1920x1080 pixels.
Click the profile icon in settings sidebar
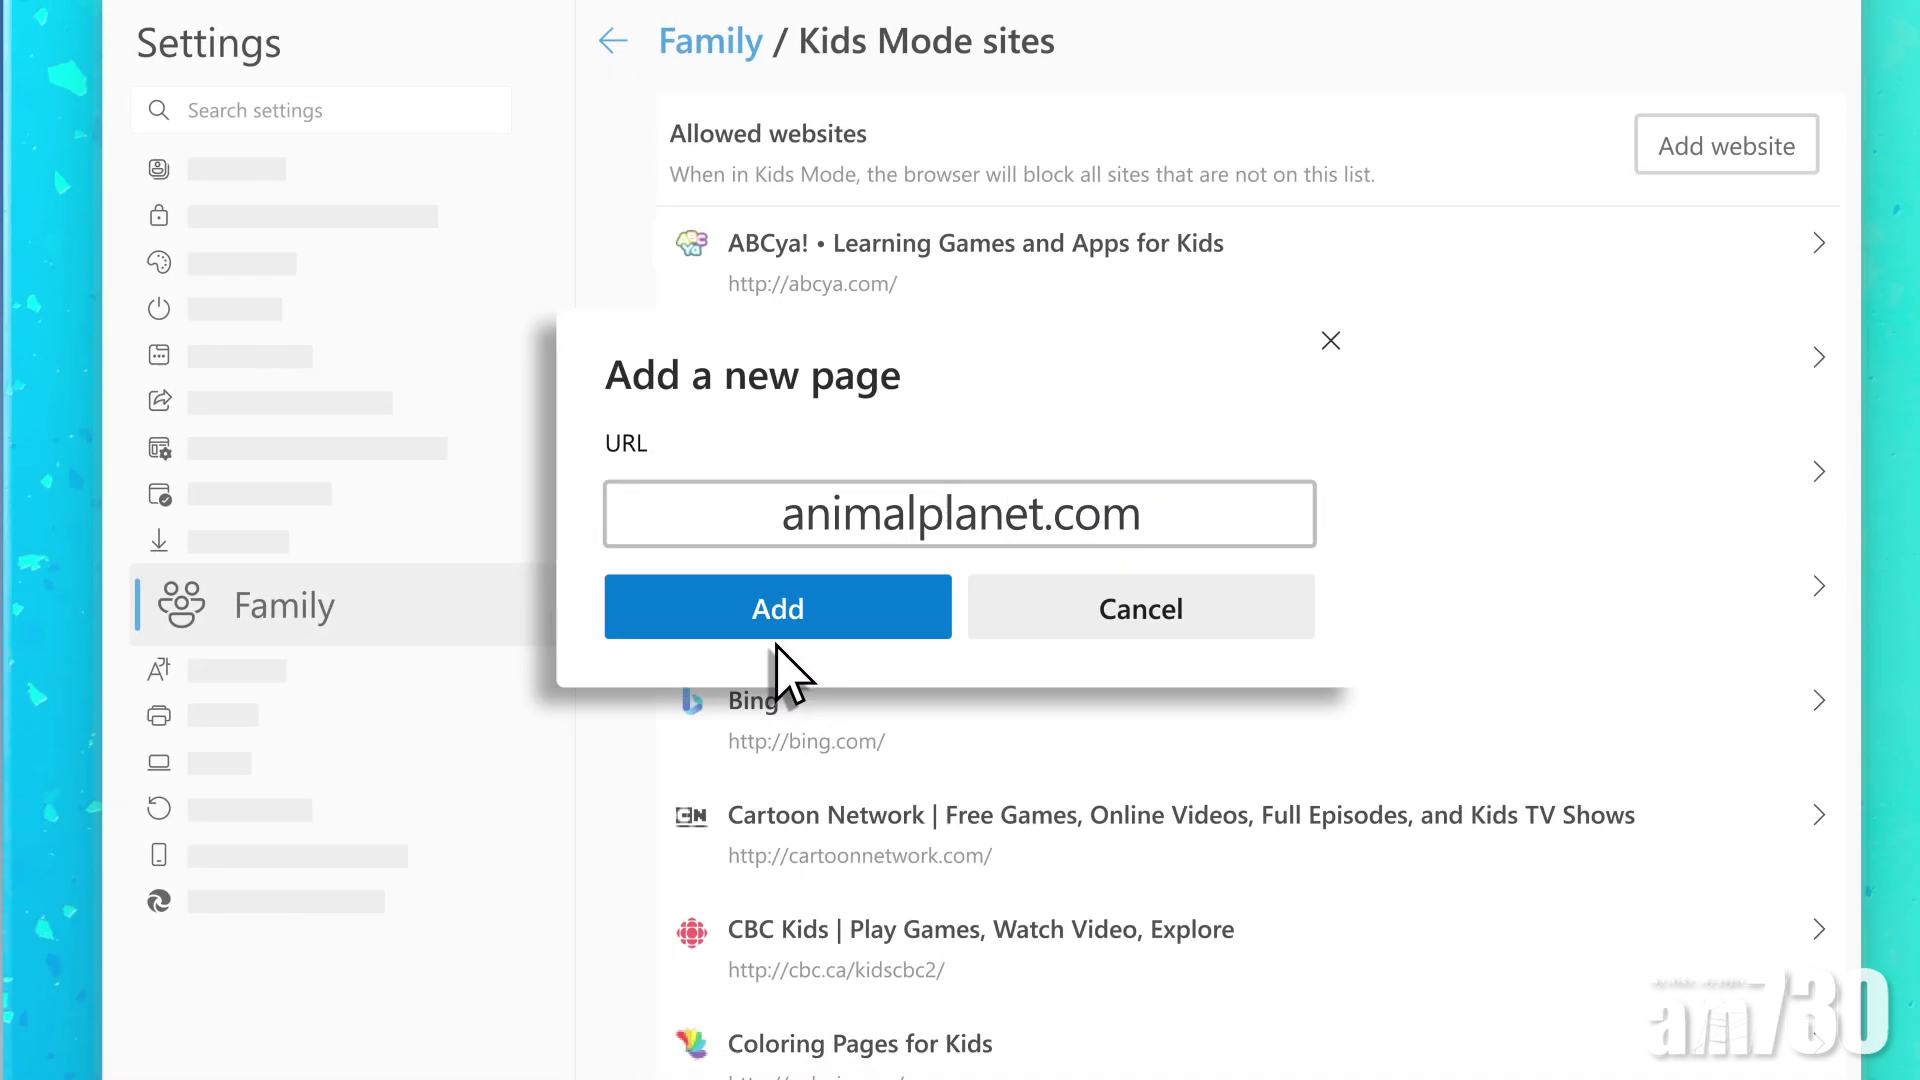159,169
